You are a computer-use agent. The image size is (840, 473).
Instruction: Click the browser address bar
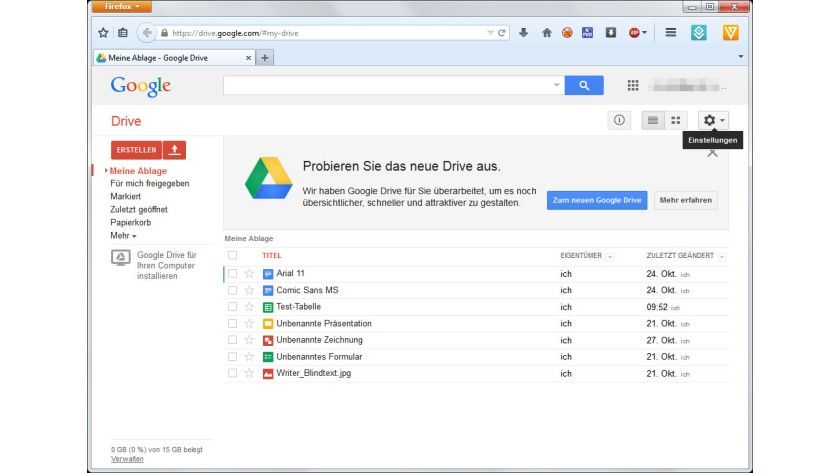point(327,33)
